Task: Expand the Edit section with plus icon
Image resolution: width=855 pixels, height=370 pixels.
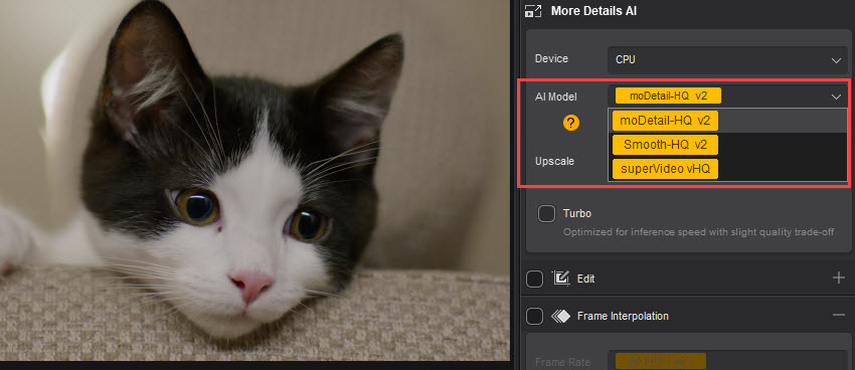Action: point(838,278)
